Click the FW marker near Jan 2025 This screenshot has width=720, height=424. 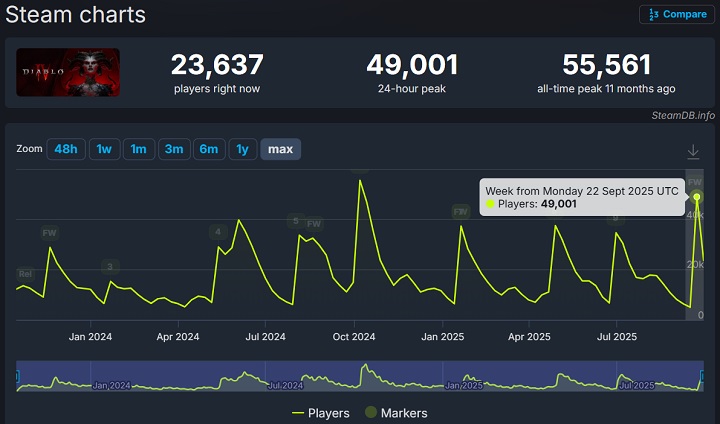tap(461, 212)
